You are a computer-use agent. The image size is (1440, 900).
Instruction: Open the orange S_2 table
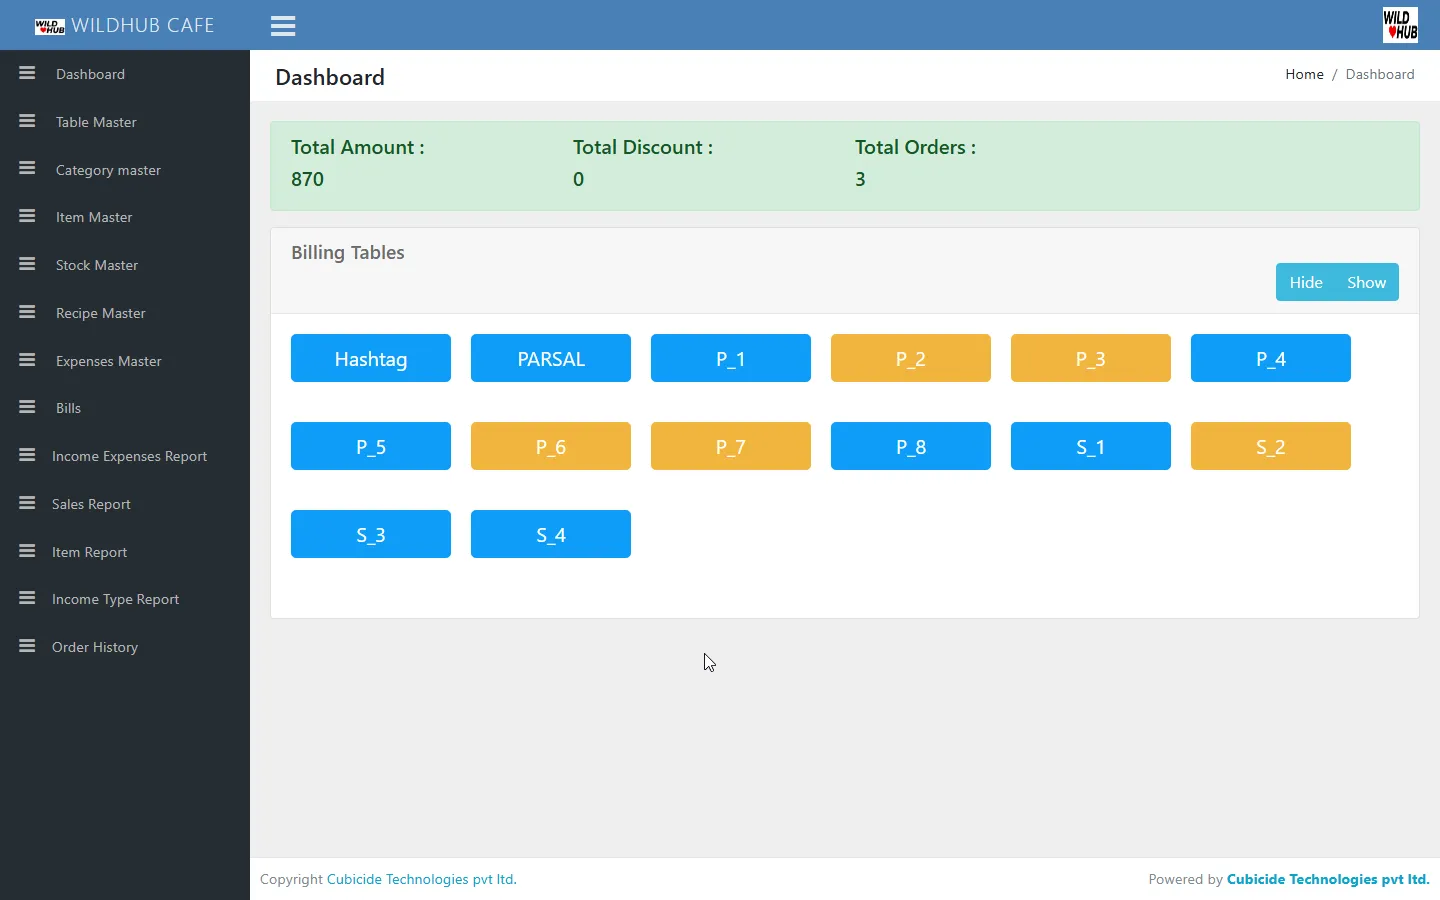pyautogui.click(x=1271, y=446)
